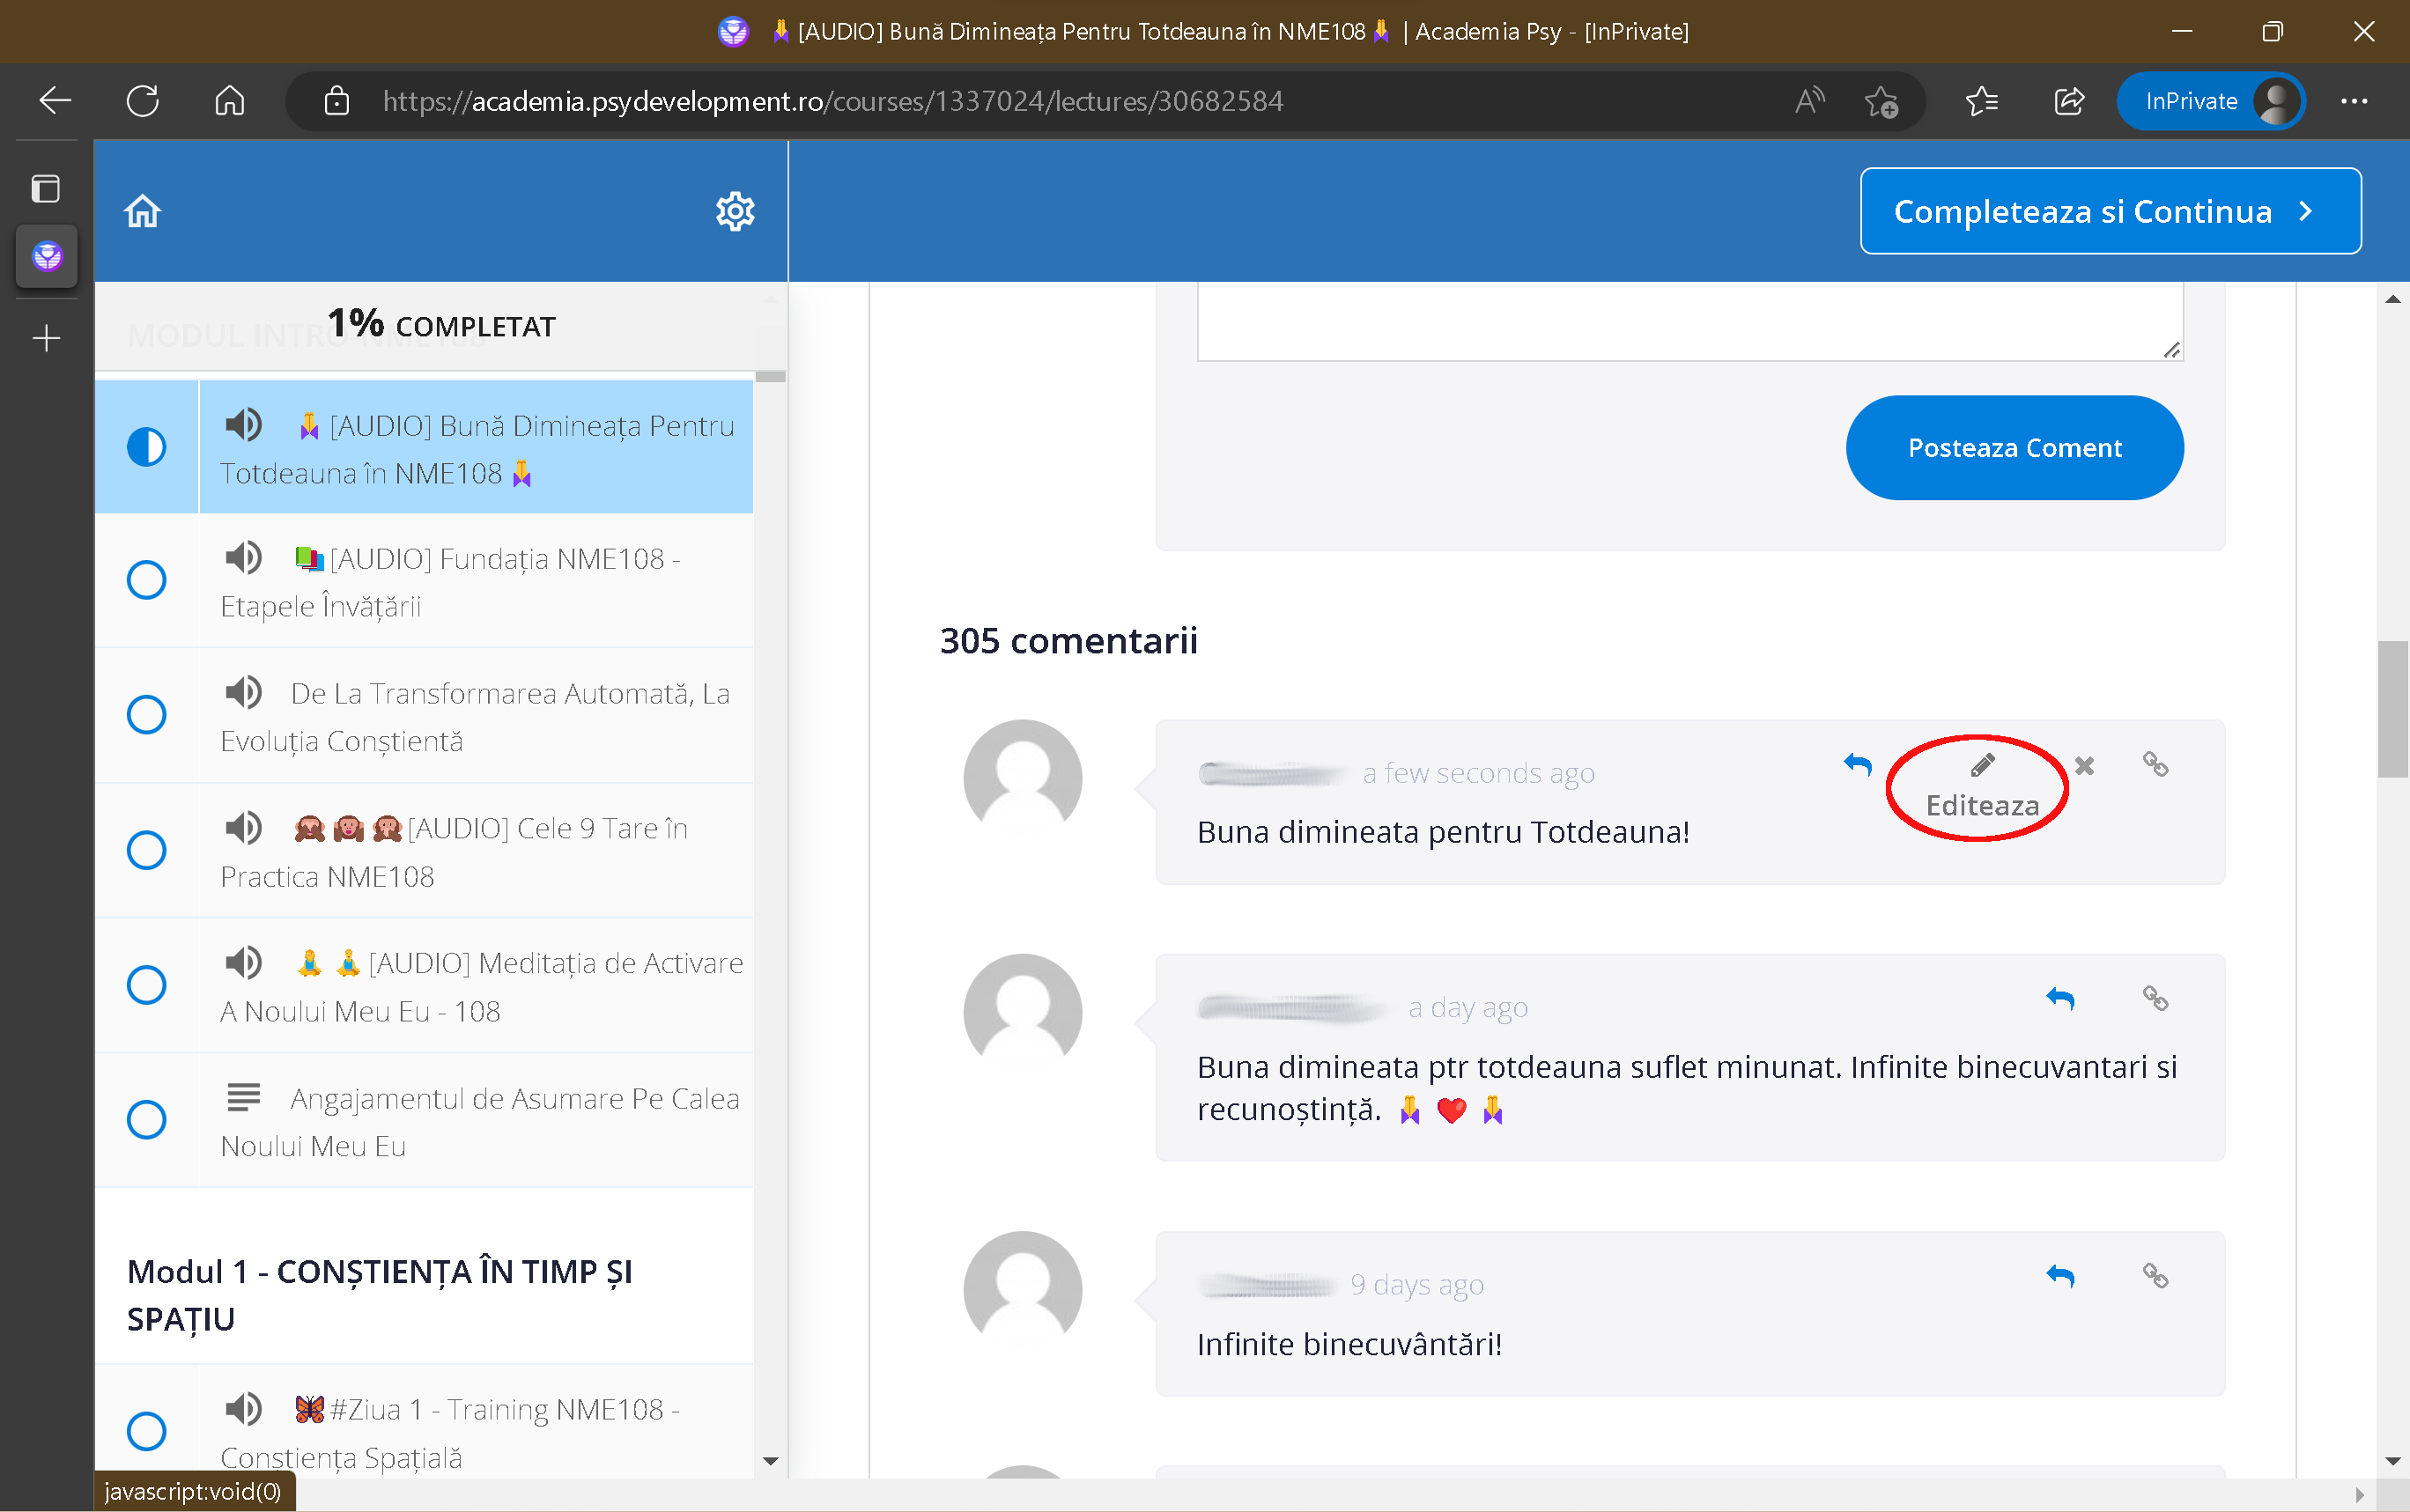Click '1% COMPLETAT' progress label
Screen dimensions: 2410x1512
(441, 324)
